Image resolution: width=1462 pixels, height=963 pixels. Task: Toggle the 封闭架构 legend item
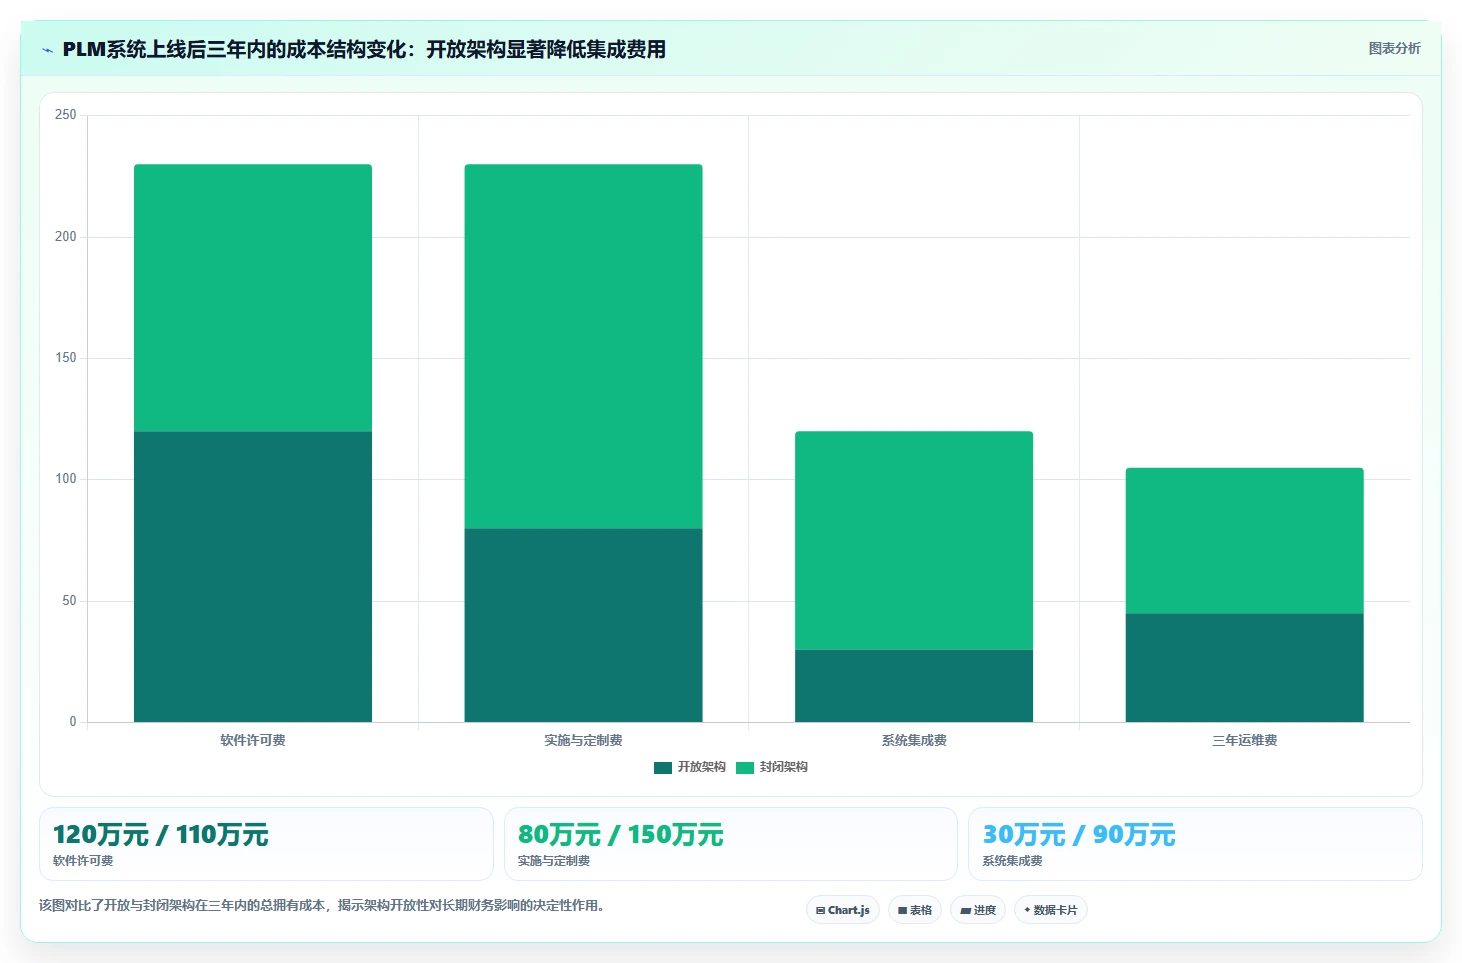point(771,767)
